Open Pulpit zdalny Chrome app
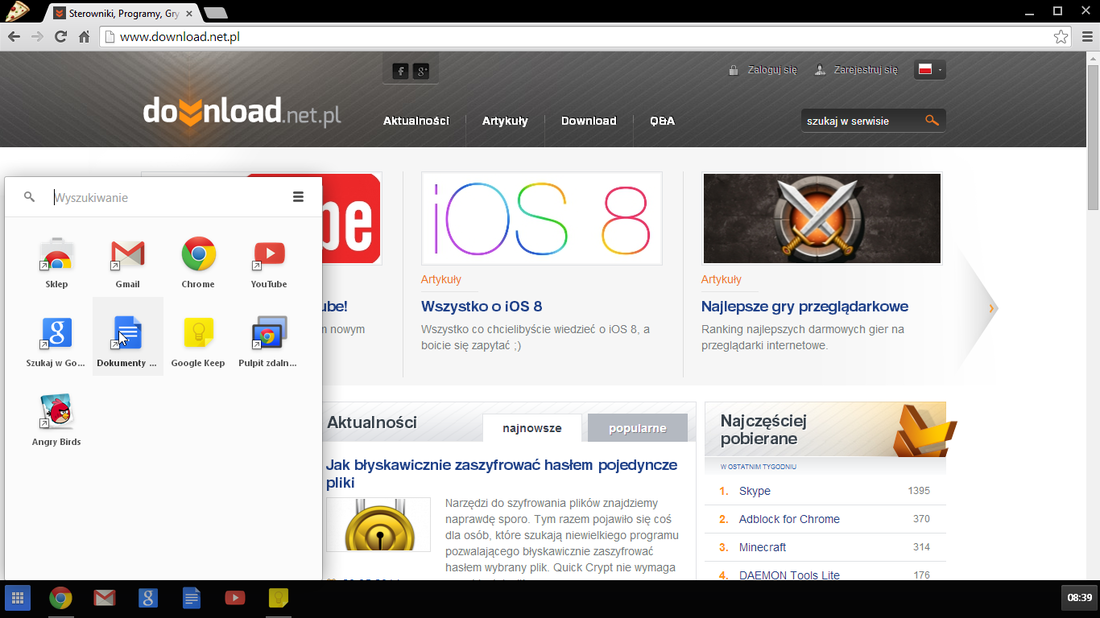1100x618 pixels. point(268,342)
